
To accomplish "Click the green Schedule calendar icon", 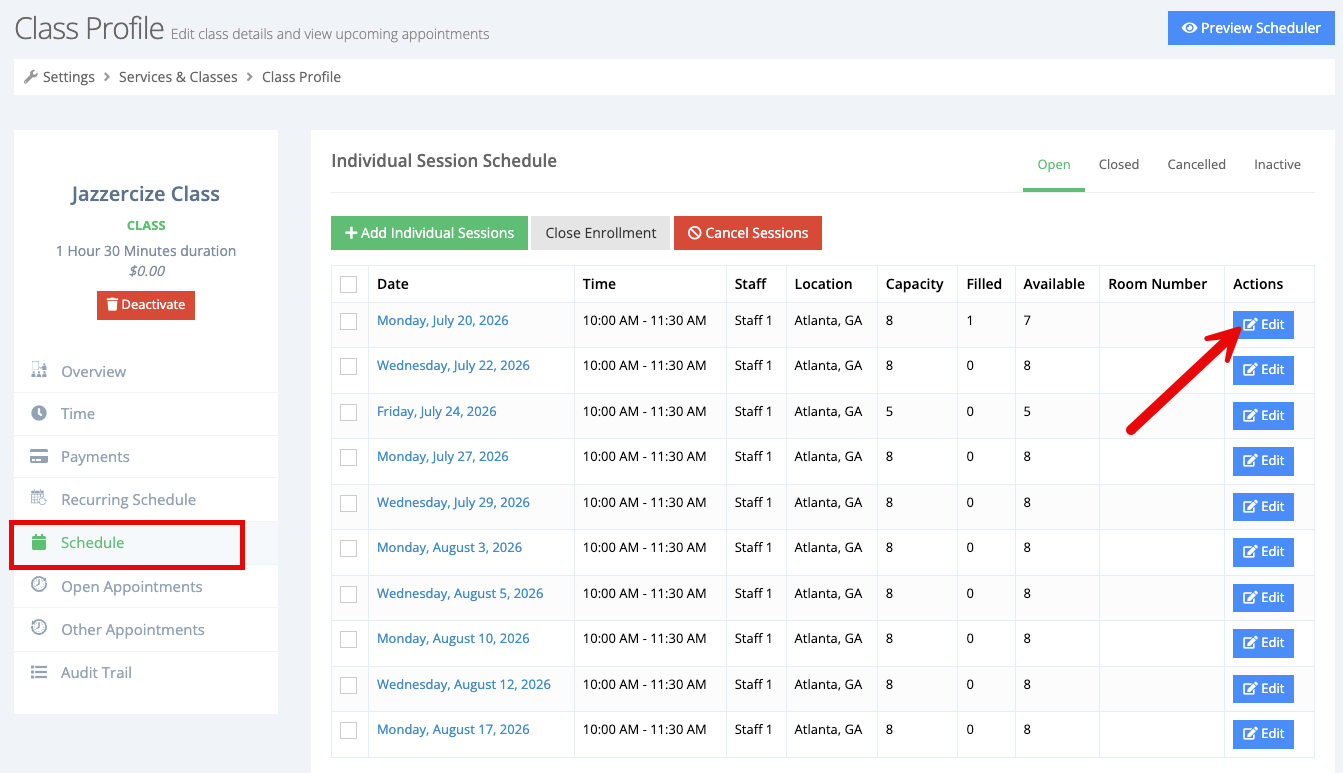I will pyautogui.click(x=39, y=542).
